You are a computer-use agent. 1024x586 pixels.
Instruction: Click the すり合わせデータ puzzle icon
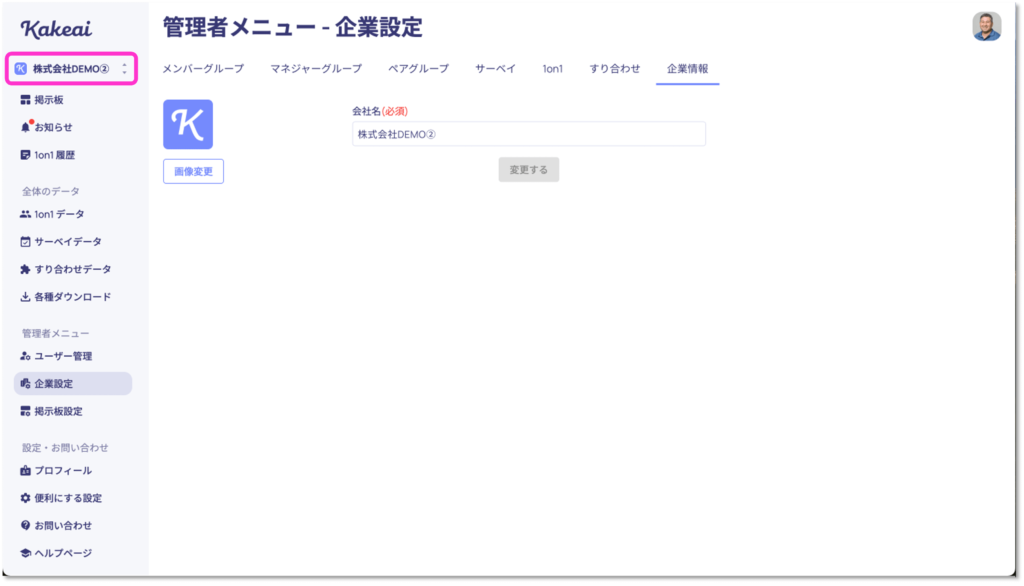(x=25, y=269)
